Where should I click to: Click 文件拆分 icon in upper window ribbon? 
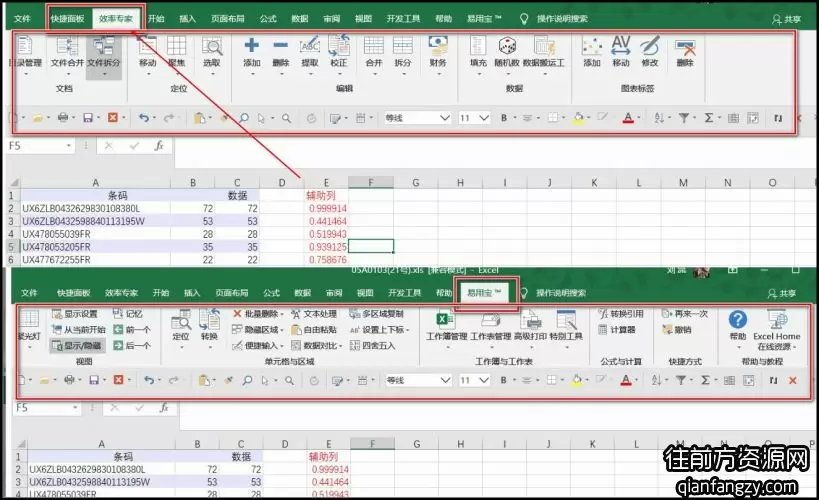103,46
